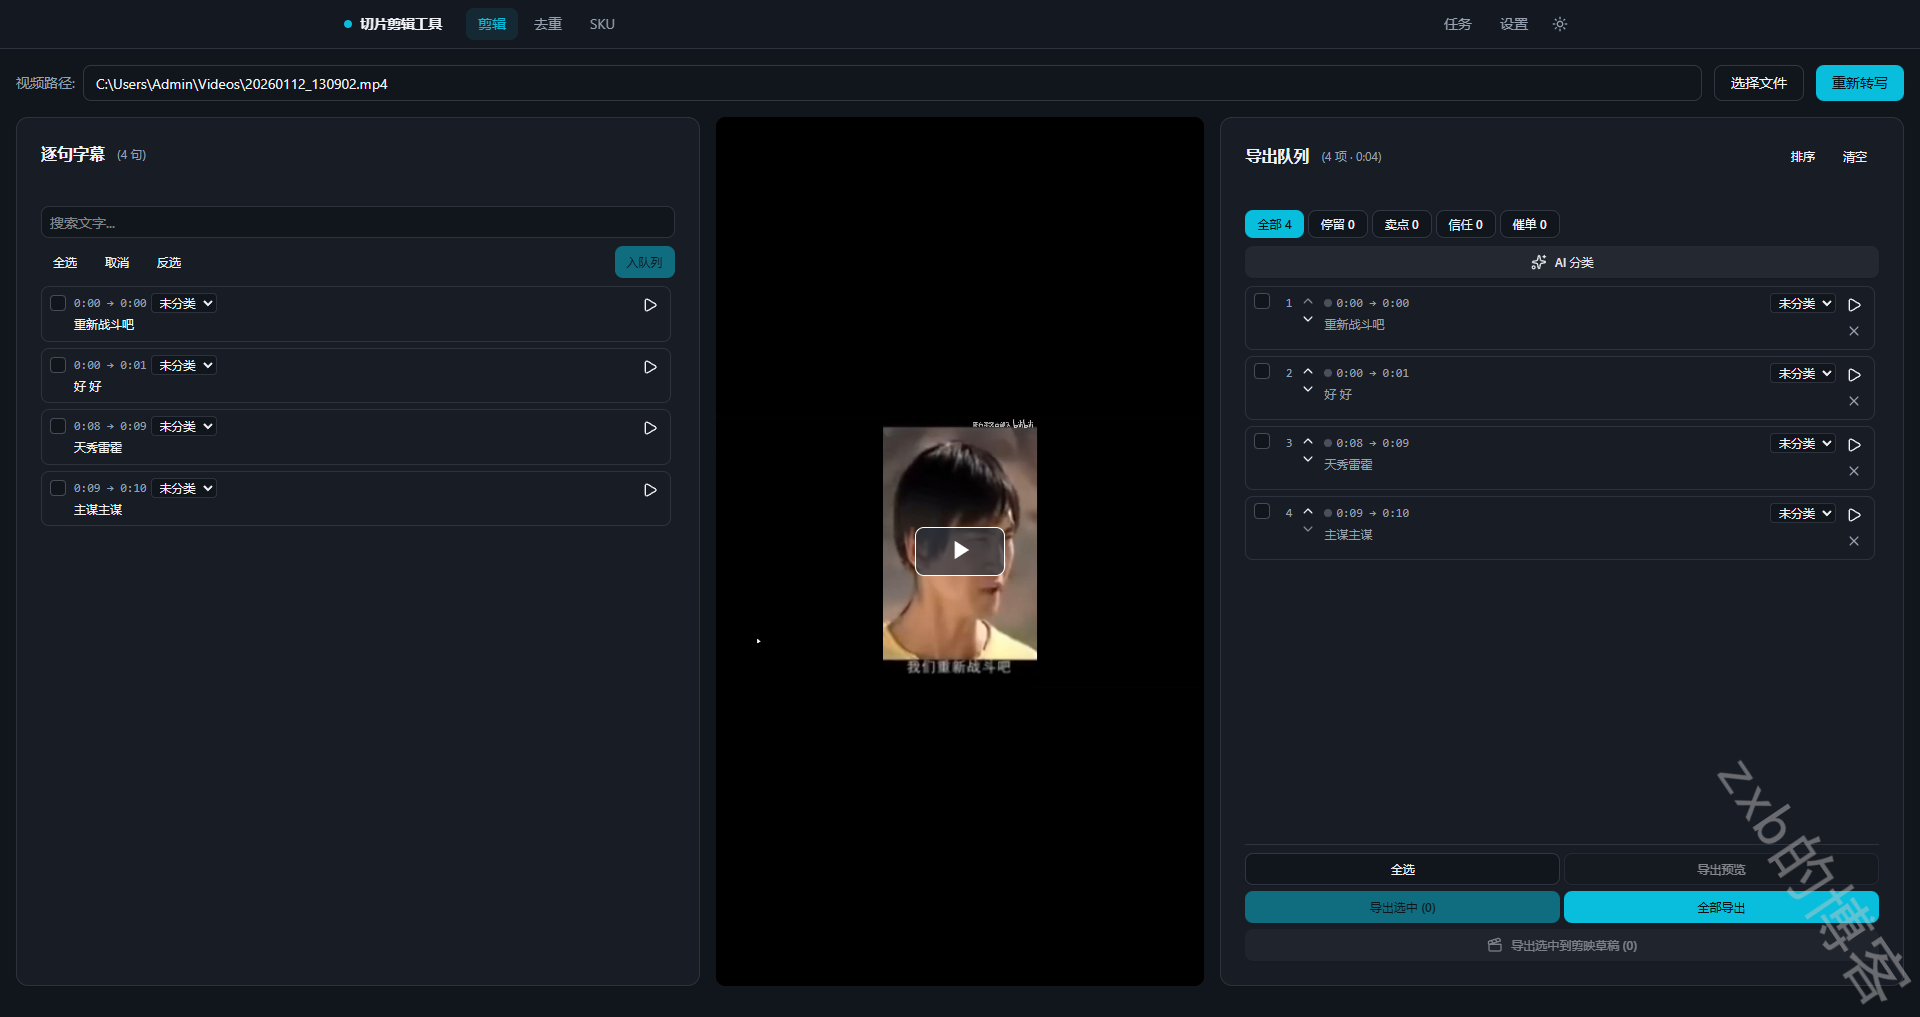Image resolution: width=1920 pixels, height=1017 pixels.
Task: Play queue item 4 主谋主谋
Action: tap(1854, 515)
